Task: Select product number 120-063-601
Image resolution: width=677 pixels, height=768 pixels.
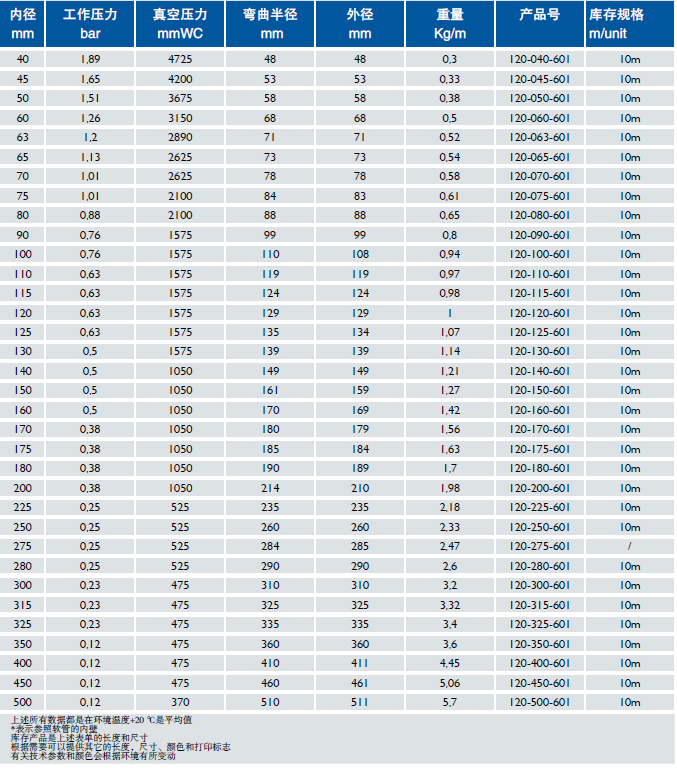Action: [539, 137]
